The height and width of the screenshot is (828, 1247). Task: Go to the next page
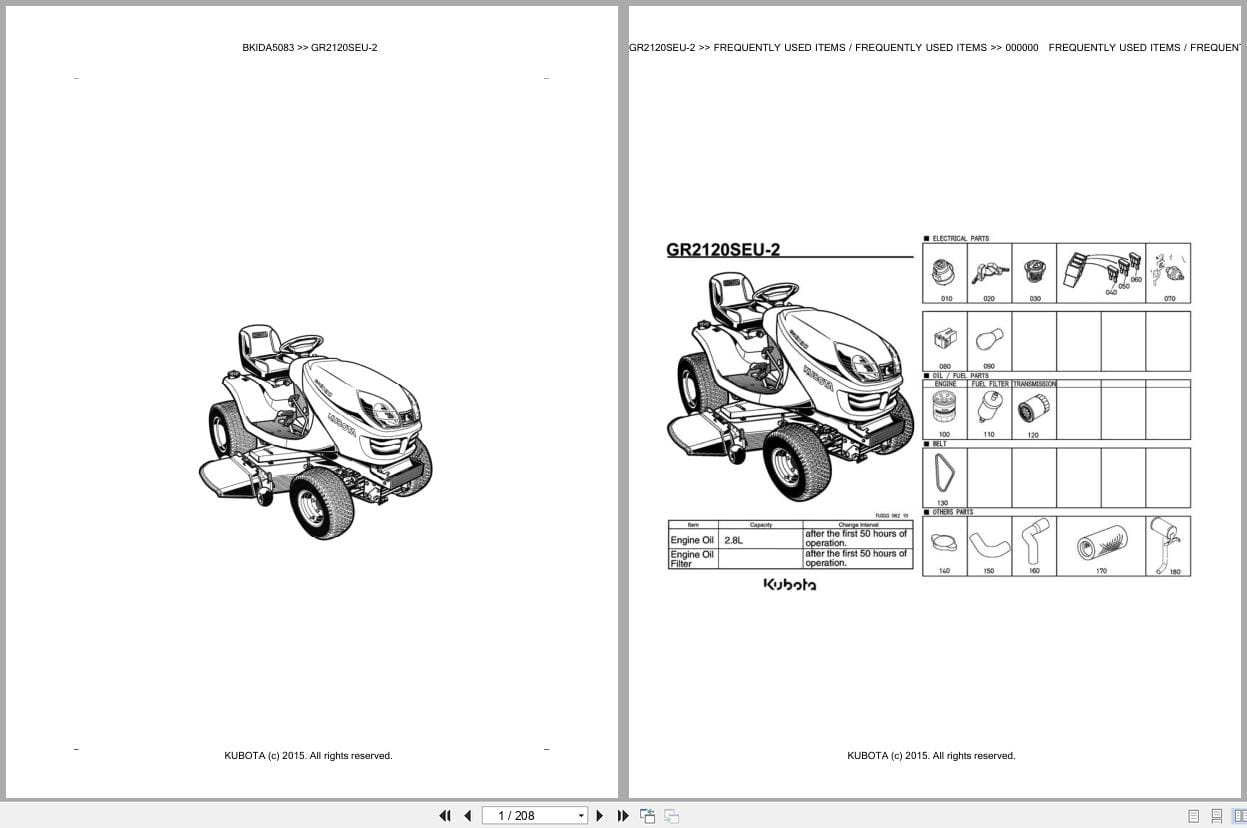pos(600,816)
